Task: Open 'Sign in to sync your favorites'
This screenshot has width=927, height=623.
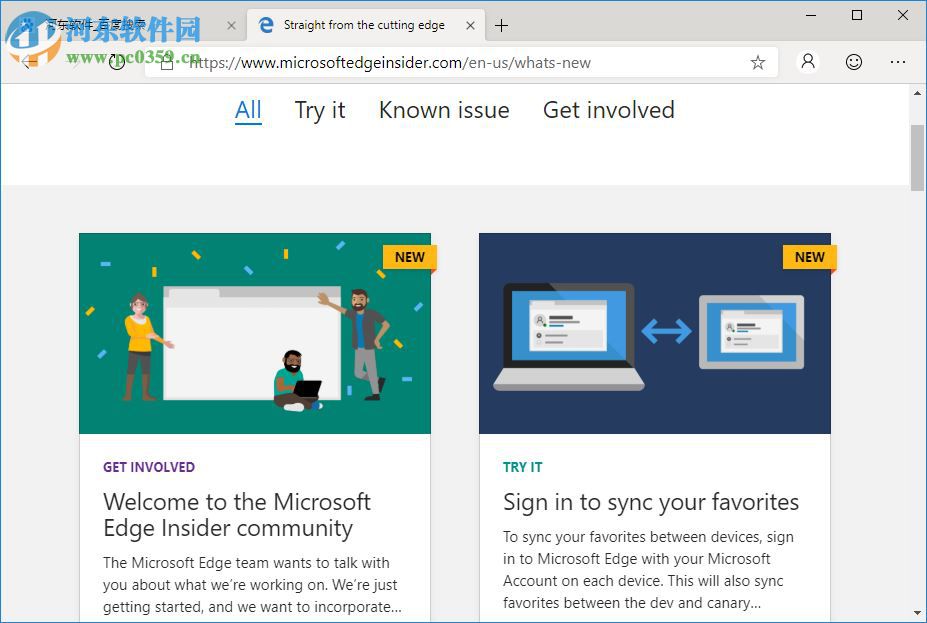Action: point(650,502)
